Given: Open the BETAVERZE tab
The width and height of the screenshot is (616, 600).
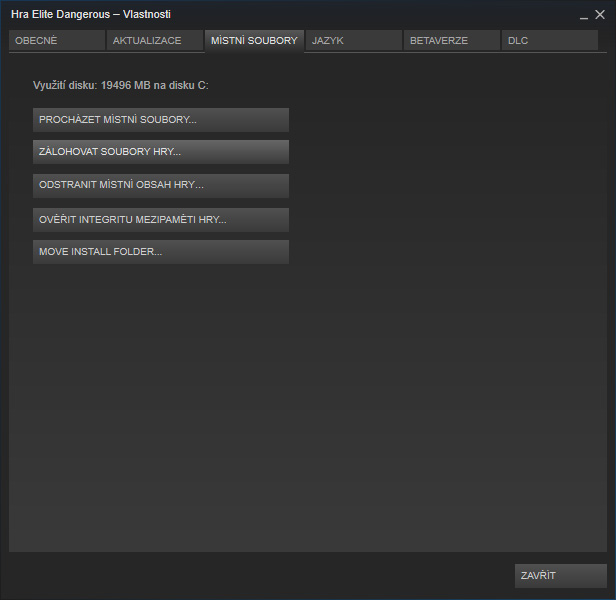Looking at the screenshot, I should pos(452,40).
